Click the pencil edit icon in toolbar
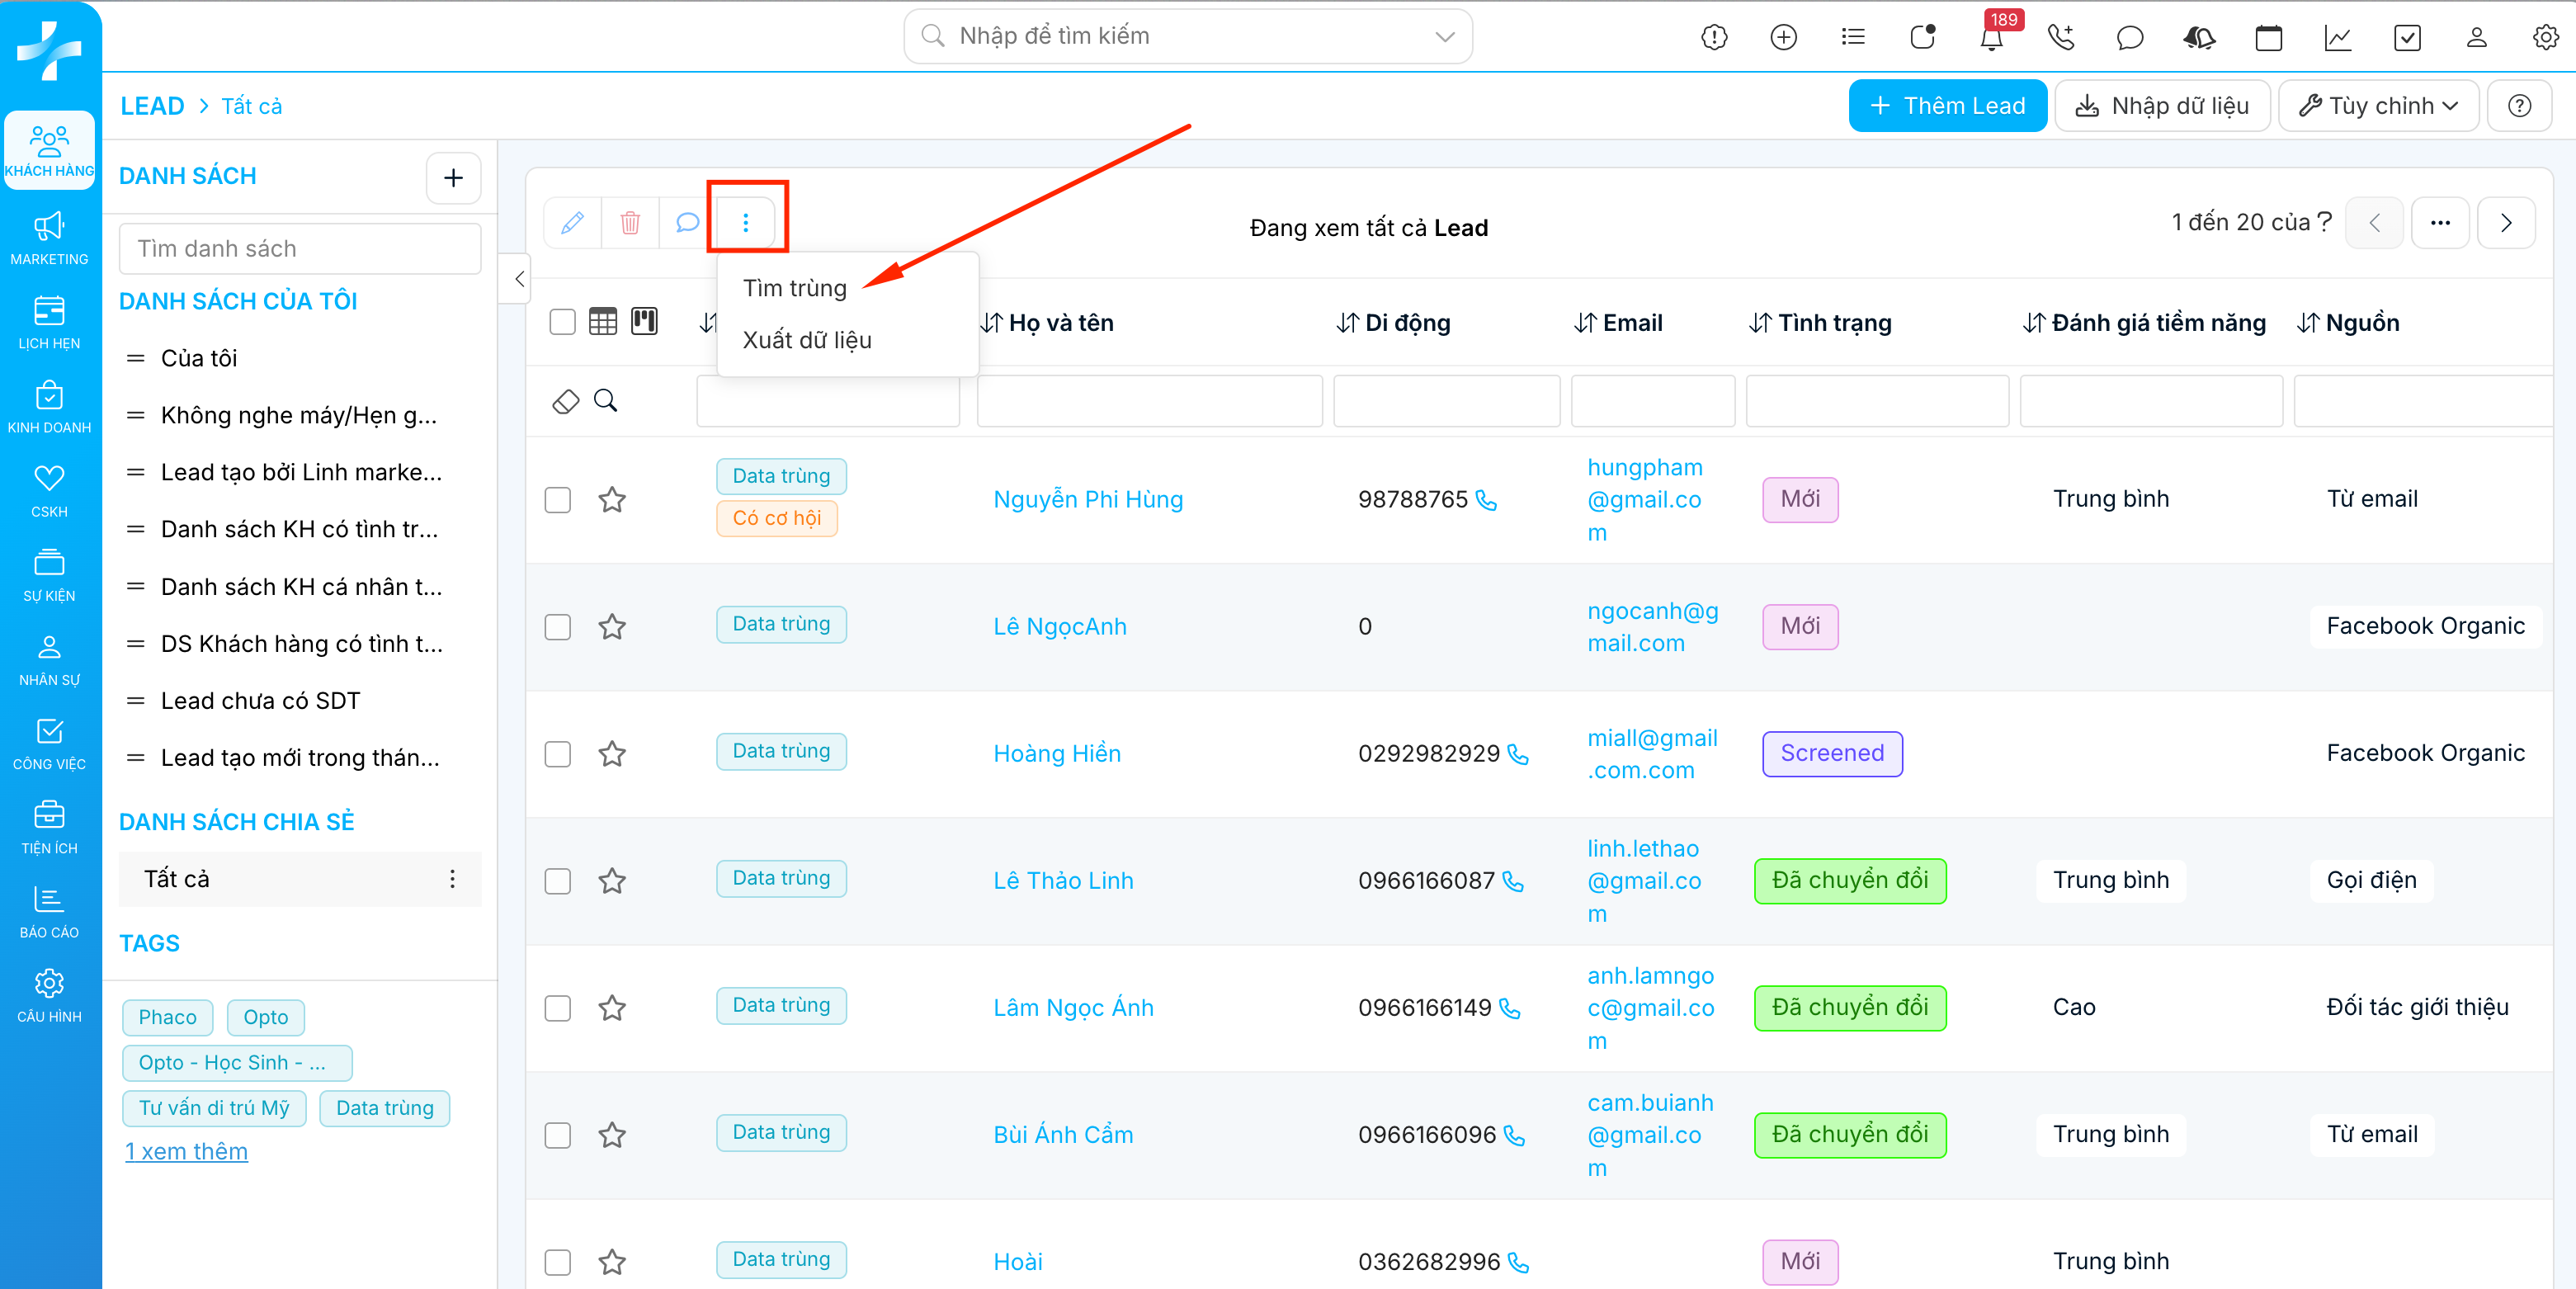Screen dimensions: 2576x1289 572,222
